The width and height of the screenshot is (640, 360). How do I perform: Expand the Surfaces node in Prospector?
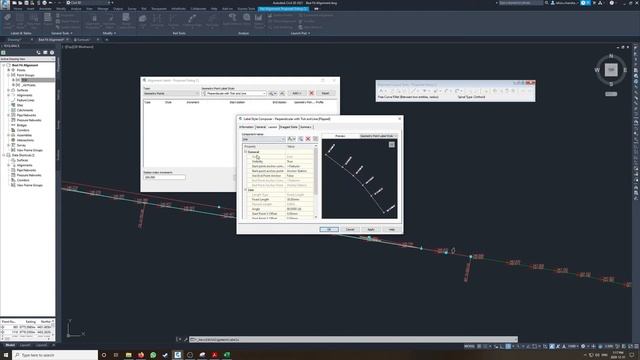click(9, 90)
